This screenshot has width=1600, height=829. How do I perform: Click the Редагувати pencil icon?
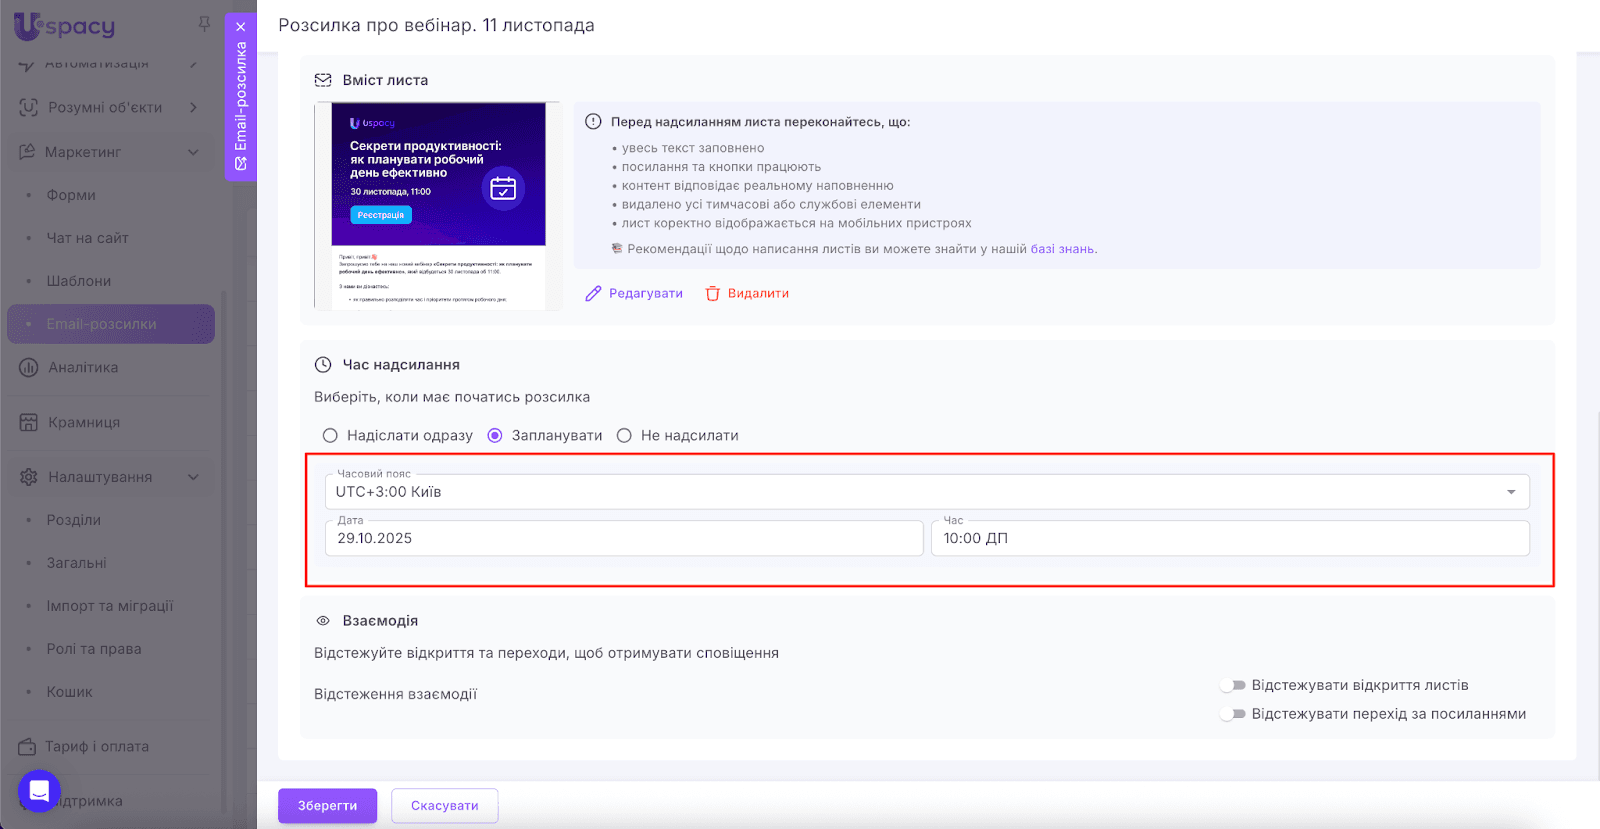coord(595,293)
